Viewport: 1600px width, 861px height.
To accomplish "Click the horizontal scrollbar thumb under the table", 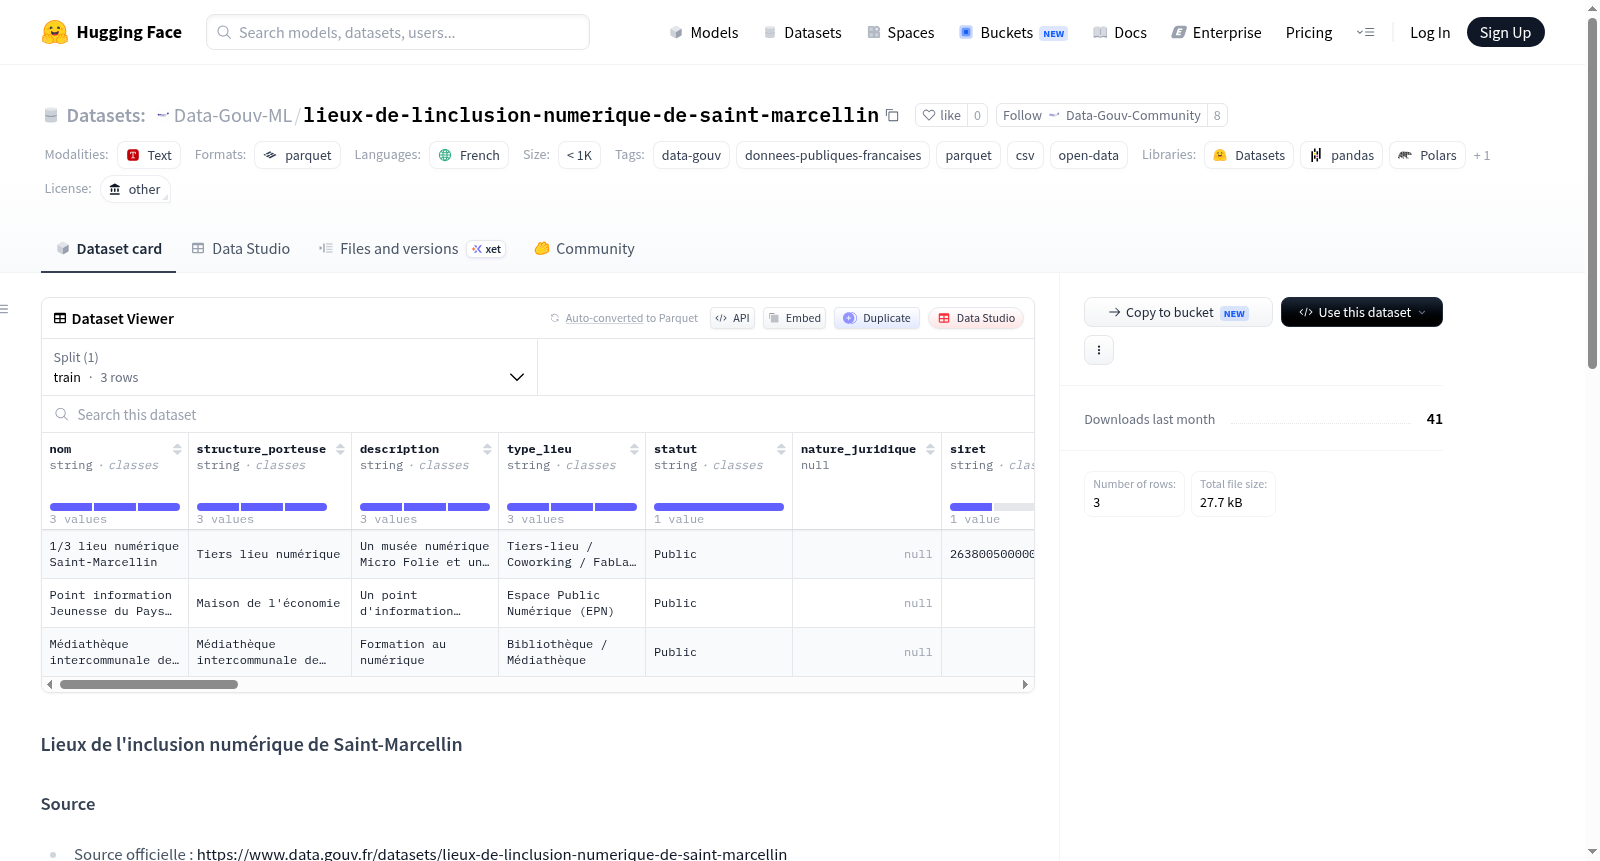I will tap(149, 685).
